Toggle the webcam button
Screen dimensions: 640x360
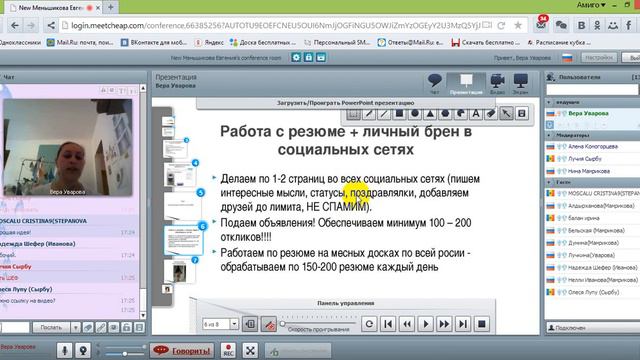point(83,350)
